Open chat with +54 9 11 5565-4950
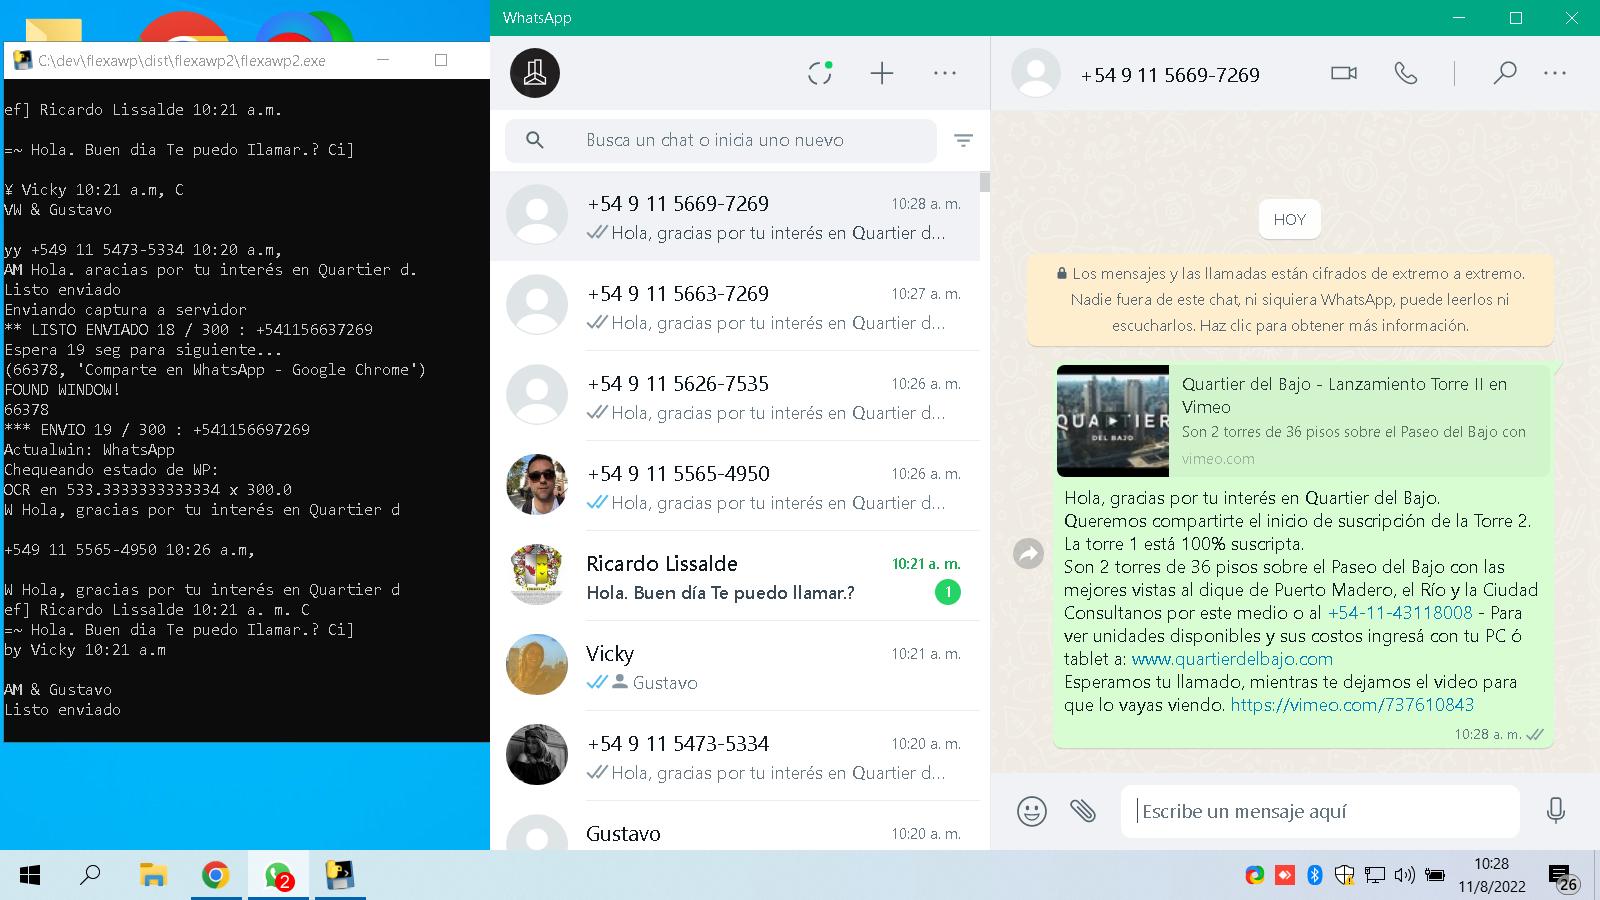This screenshot has height=900, width=1600. point(735,486)
